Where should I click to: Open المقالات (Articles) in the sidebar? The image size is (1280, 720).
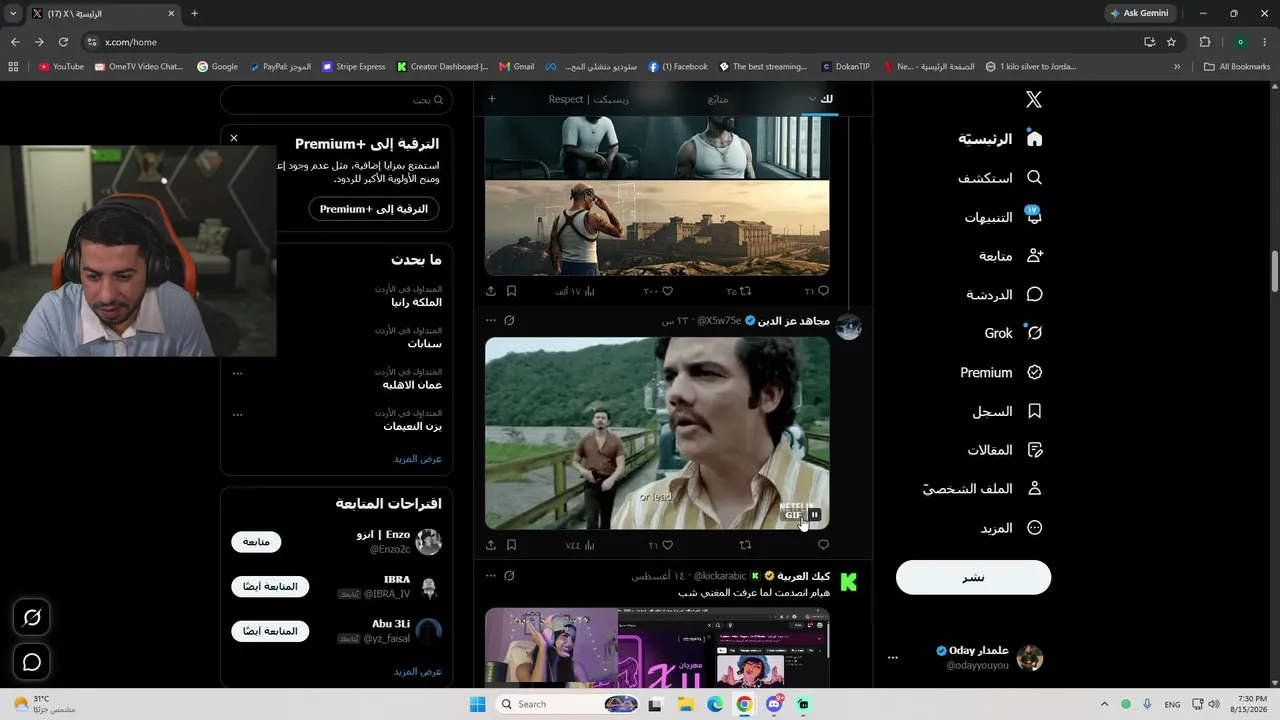1005,450
